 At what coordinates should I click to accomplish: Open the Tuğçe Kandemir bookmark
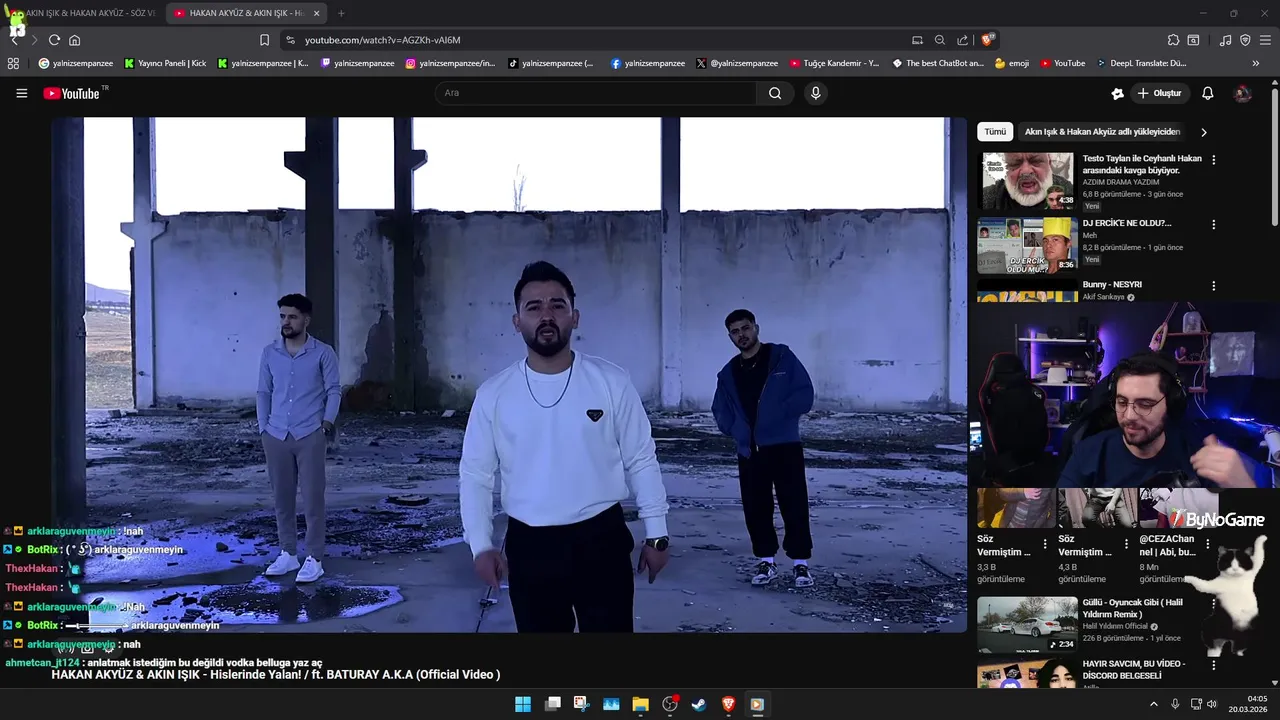(834, 63)
